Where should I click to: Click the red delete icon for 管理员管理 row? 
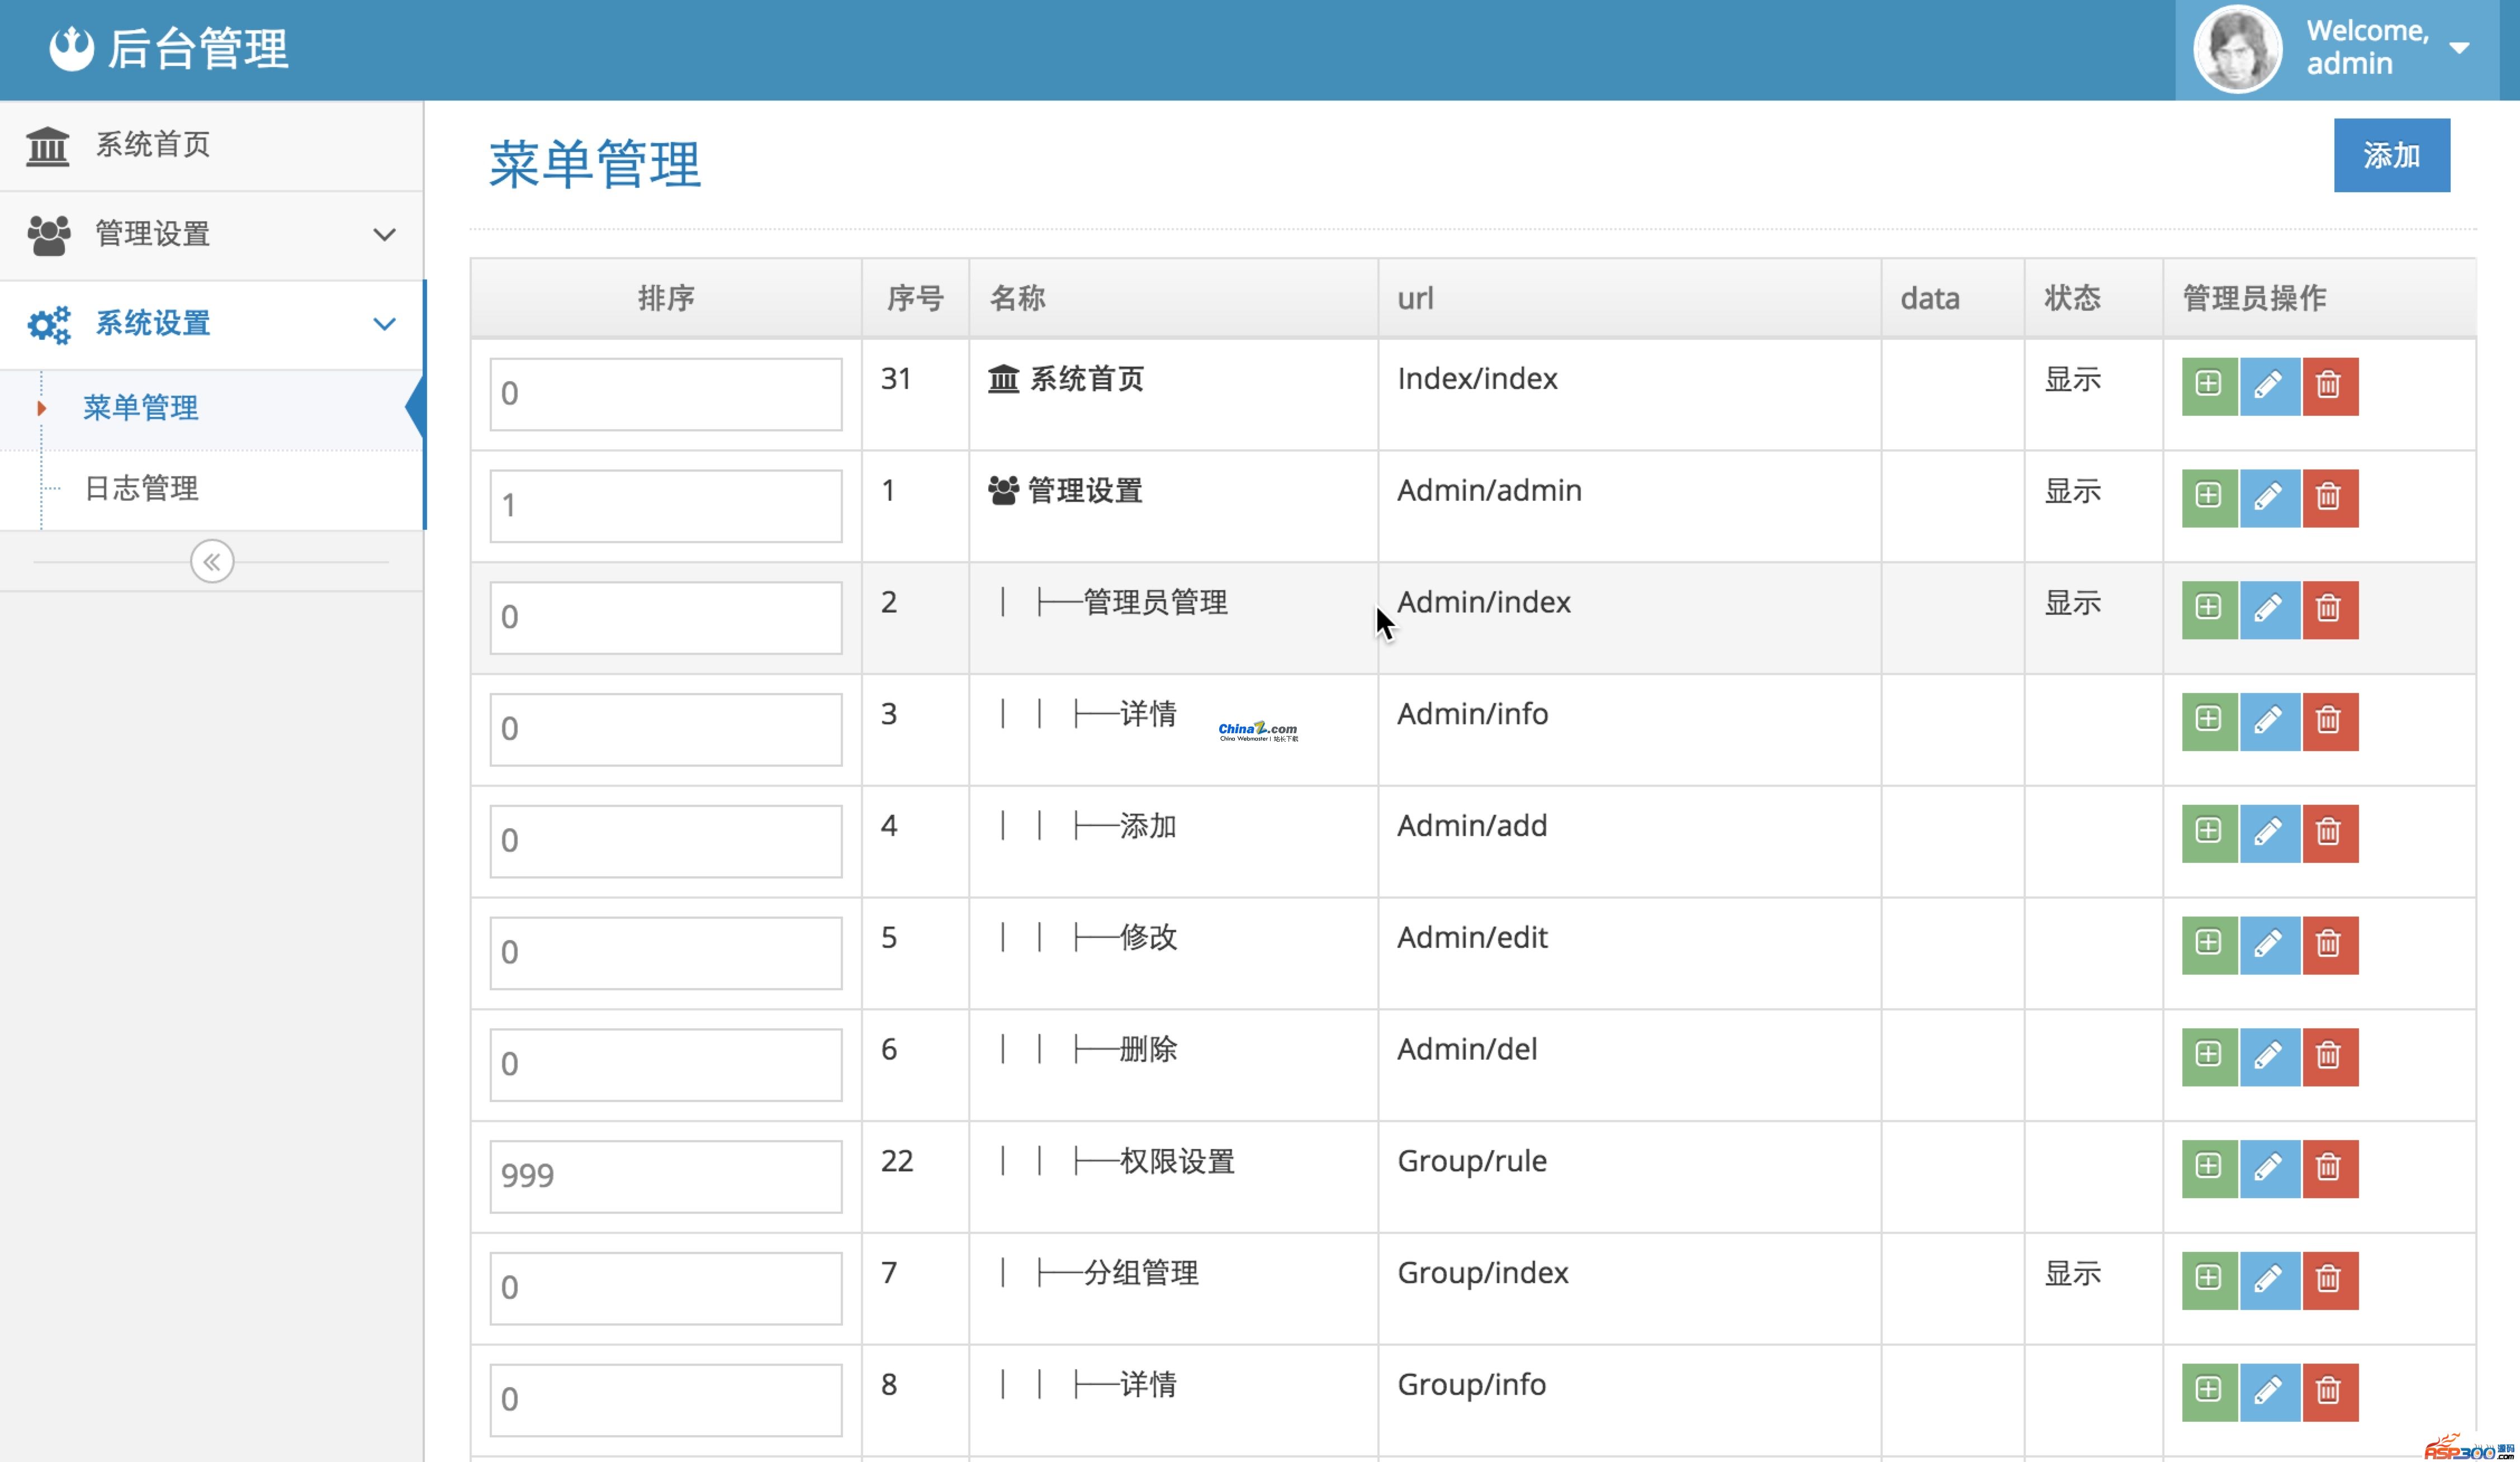pyautogui.click(x=2329, y=609)
